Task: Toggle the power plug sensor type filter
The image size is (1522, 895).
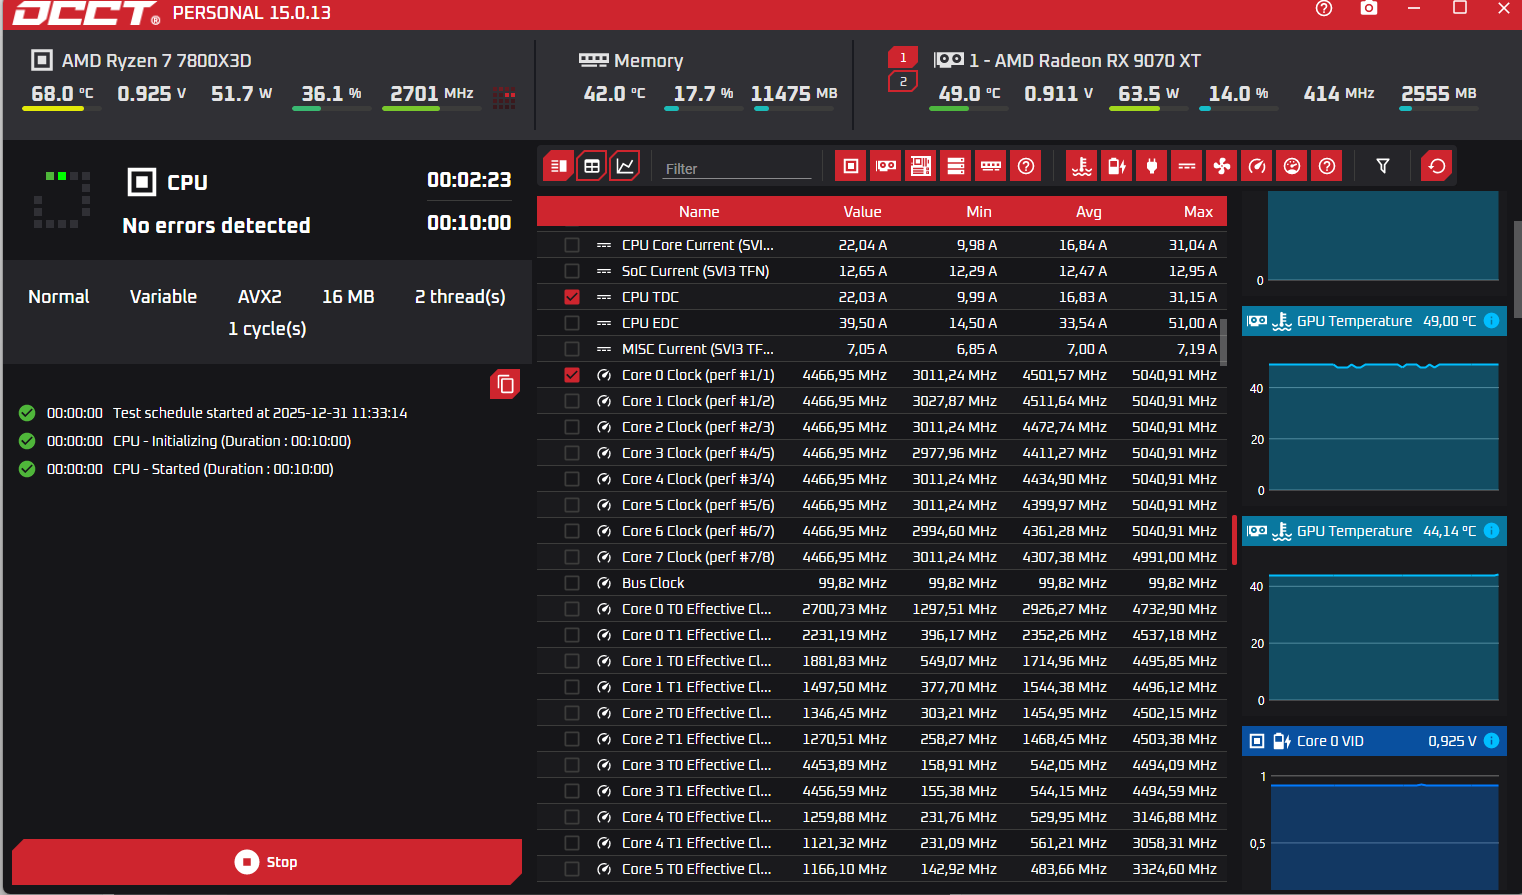Action: (1152, 166)
